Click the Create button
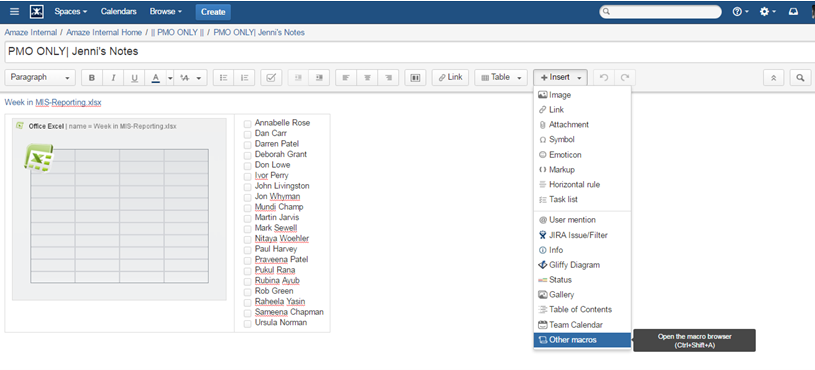Screen dimensions: 815x370 point(213,11)
